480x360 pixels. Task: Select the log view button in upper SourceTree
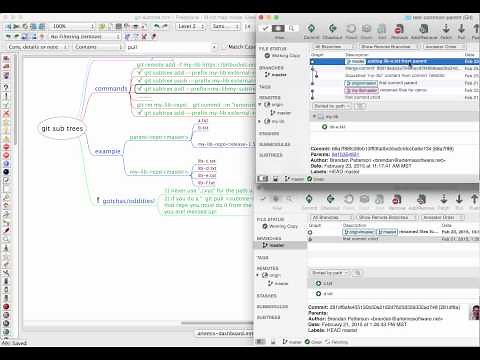278,29
